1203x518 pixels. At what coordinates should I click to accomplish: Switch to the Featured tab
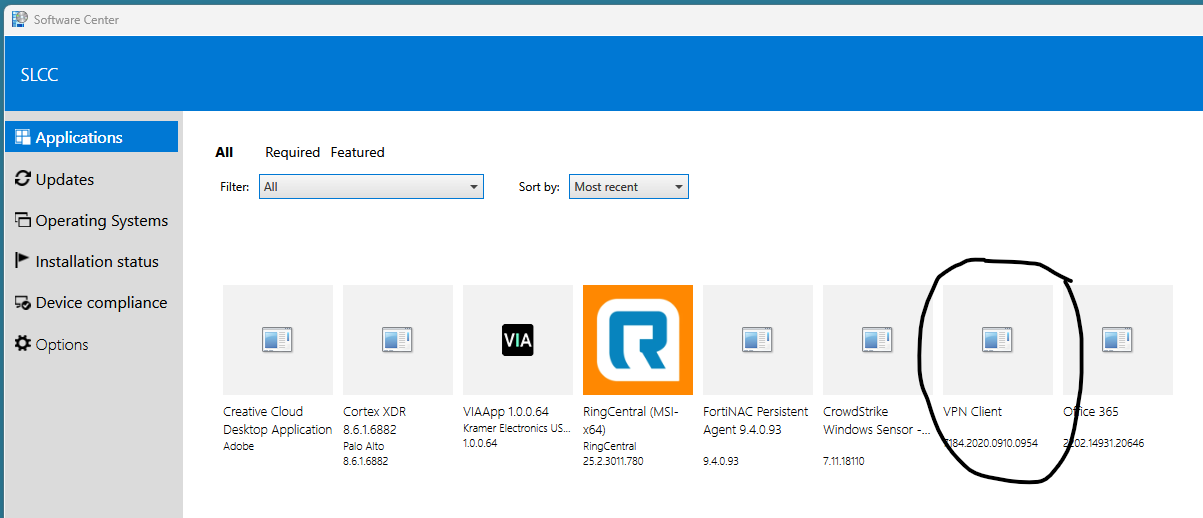[357, 152]
